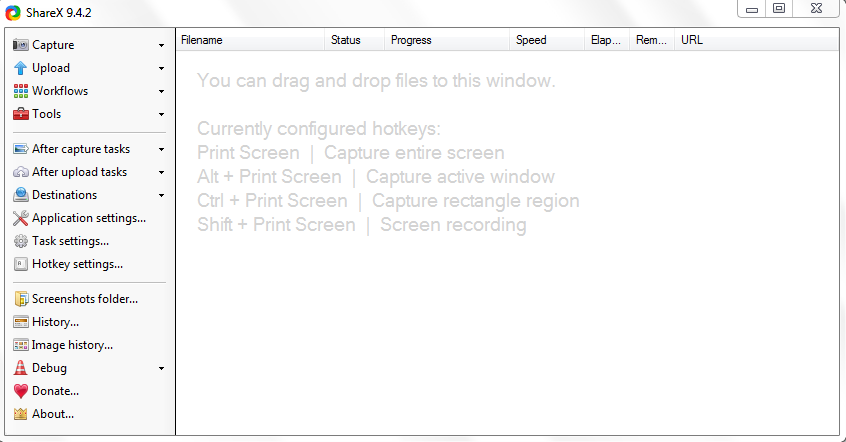Click the Application settings wrench icon
Viewport: 846px width, 442px height.
[20, 218]
